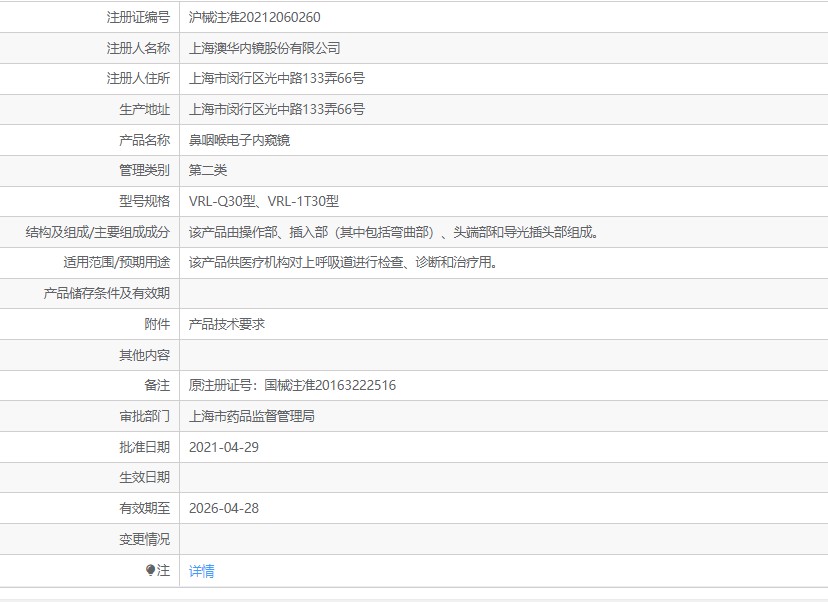
Task: Click the 有效期至 label
Action: pos(145,509)
